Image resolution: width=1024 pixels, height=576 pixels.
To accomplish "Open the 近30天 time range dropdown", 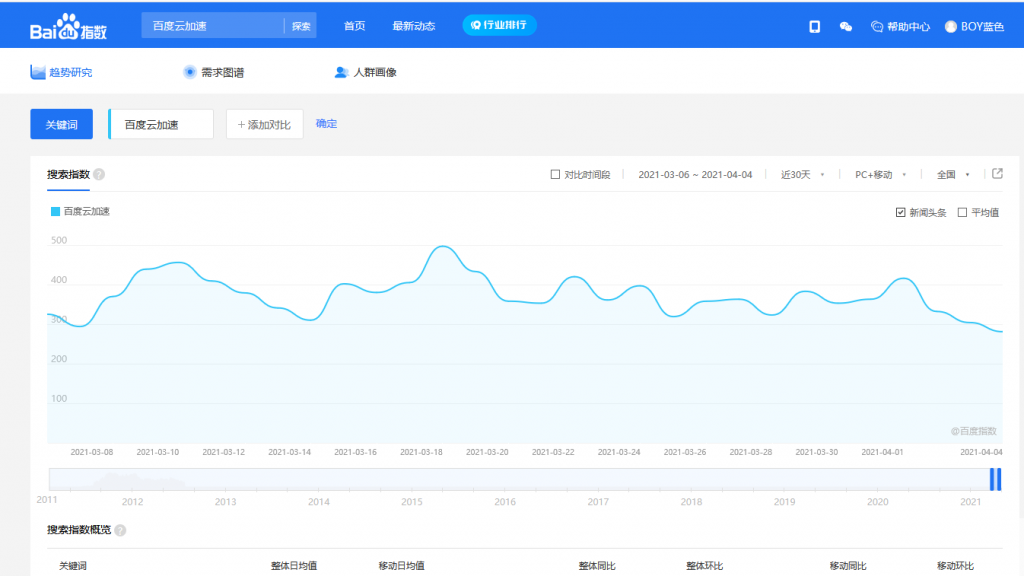I will pos(803,174).
